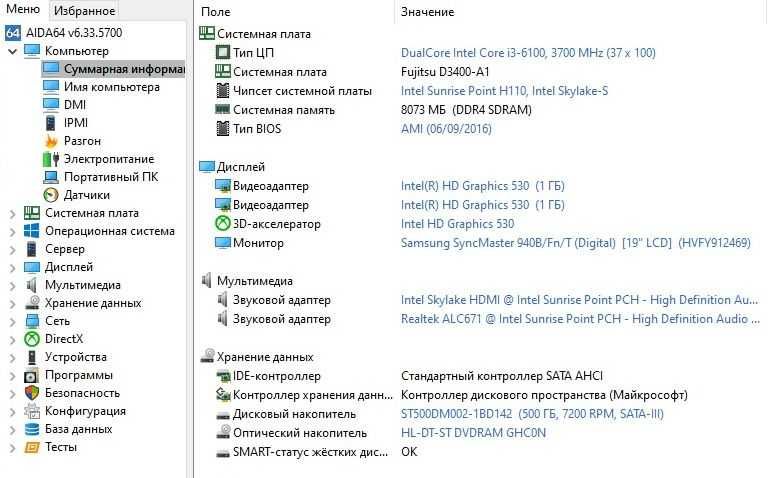This screenshot has height=478, width=782.
Task: Click the Датчики gauge icon
Action: tap(51, 195)
